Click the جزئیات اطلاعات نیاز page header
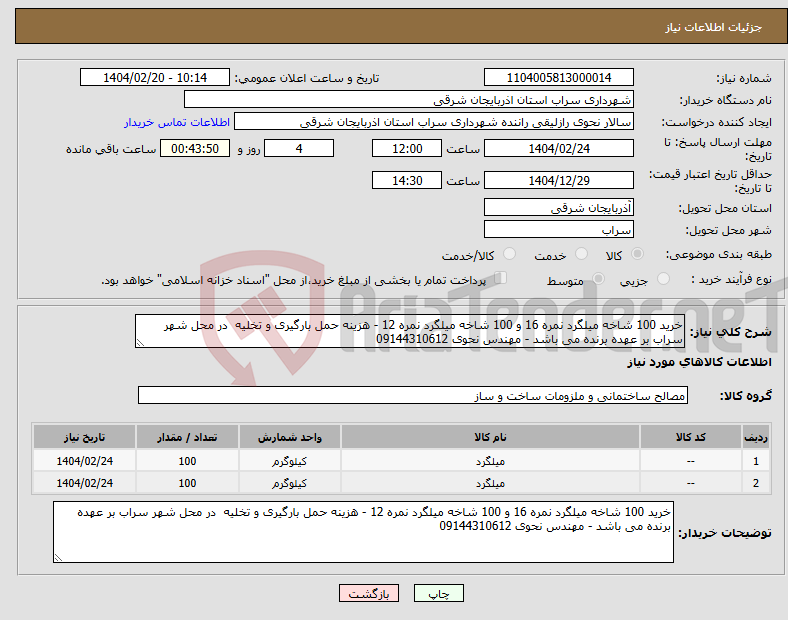Screen dimensions: 788x620 coord(714,27)
